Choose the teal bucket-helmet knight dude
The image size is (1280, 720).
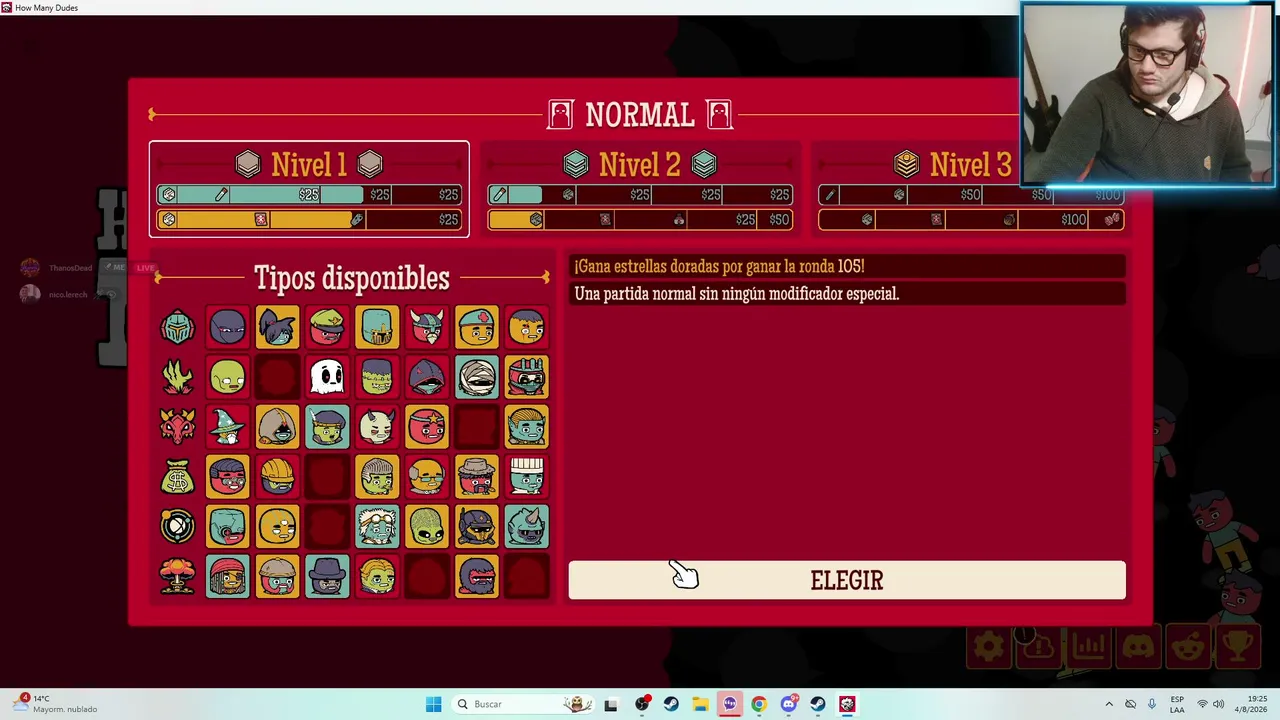[x=377, y=327]
